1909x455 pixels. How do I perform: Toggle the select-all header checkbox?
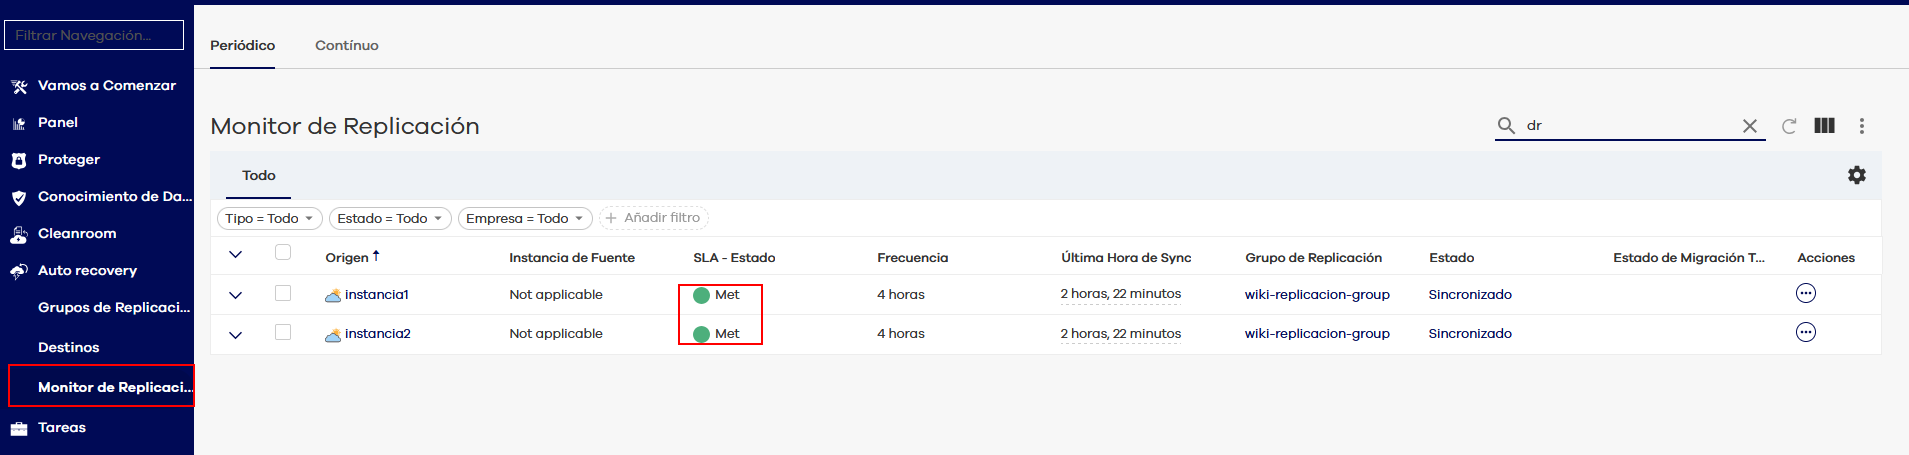pos(283,253)
